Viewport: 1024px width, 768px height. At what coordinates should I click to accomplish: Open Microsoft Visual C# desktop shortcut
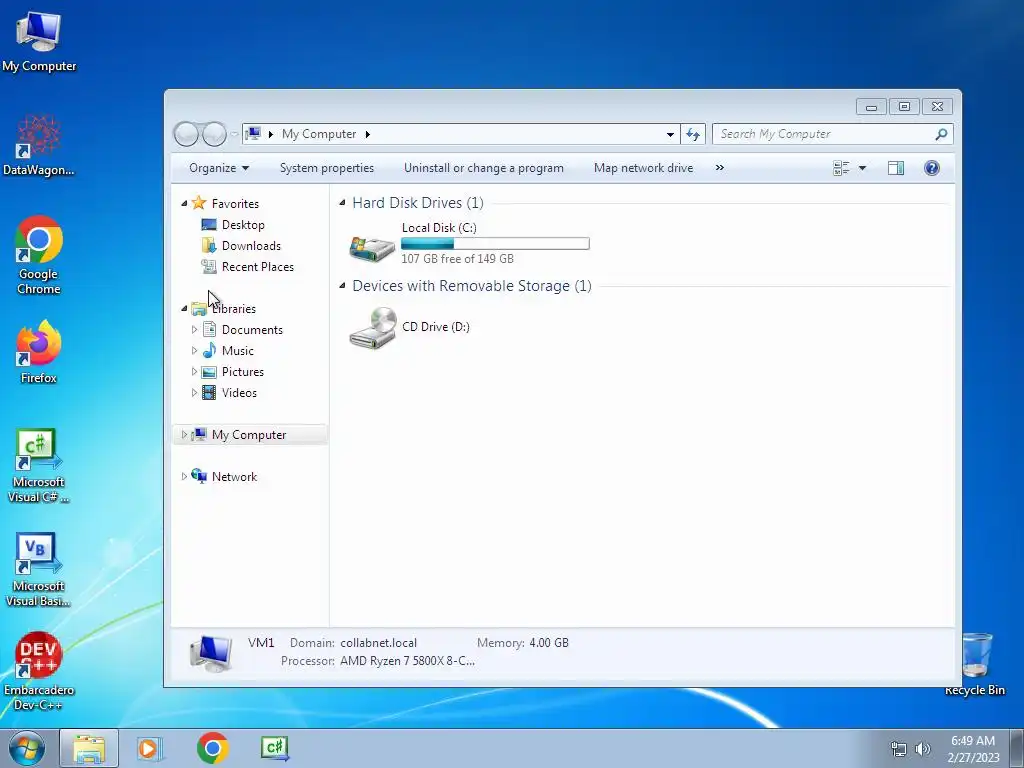pos(39,465)
